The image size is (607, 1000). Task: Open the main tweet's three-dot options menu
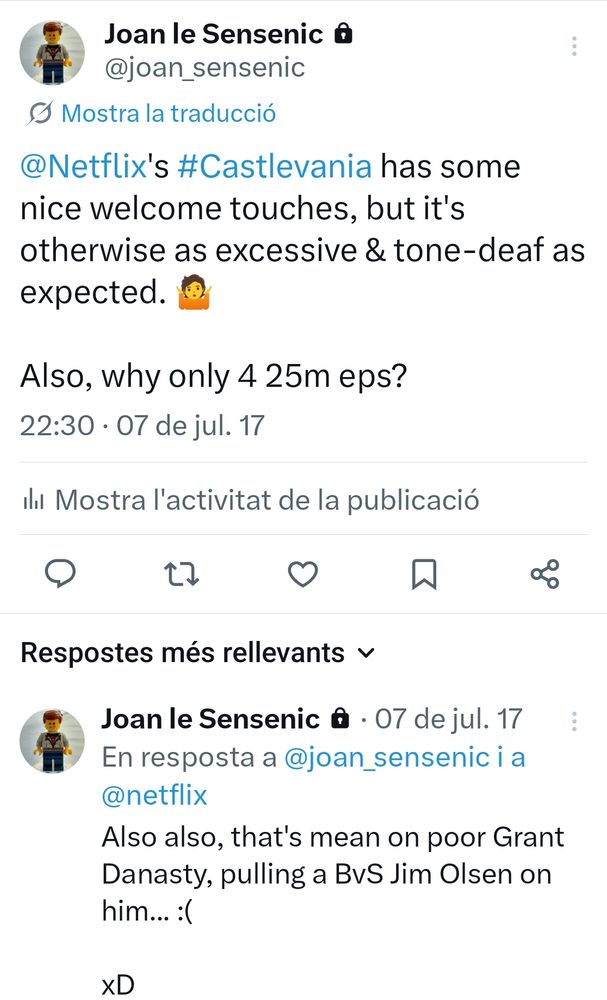click(574, 44)
